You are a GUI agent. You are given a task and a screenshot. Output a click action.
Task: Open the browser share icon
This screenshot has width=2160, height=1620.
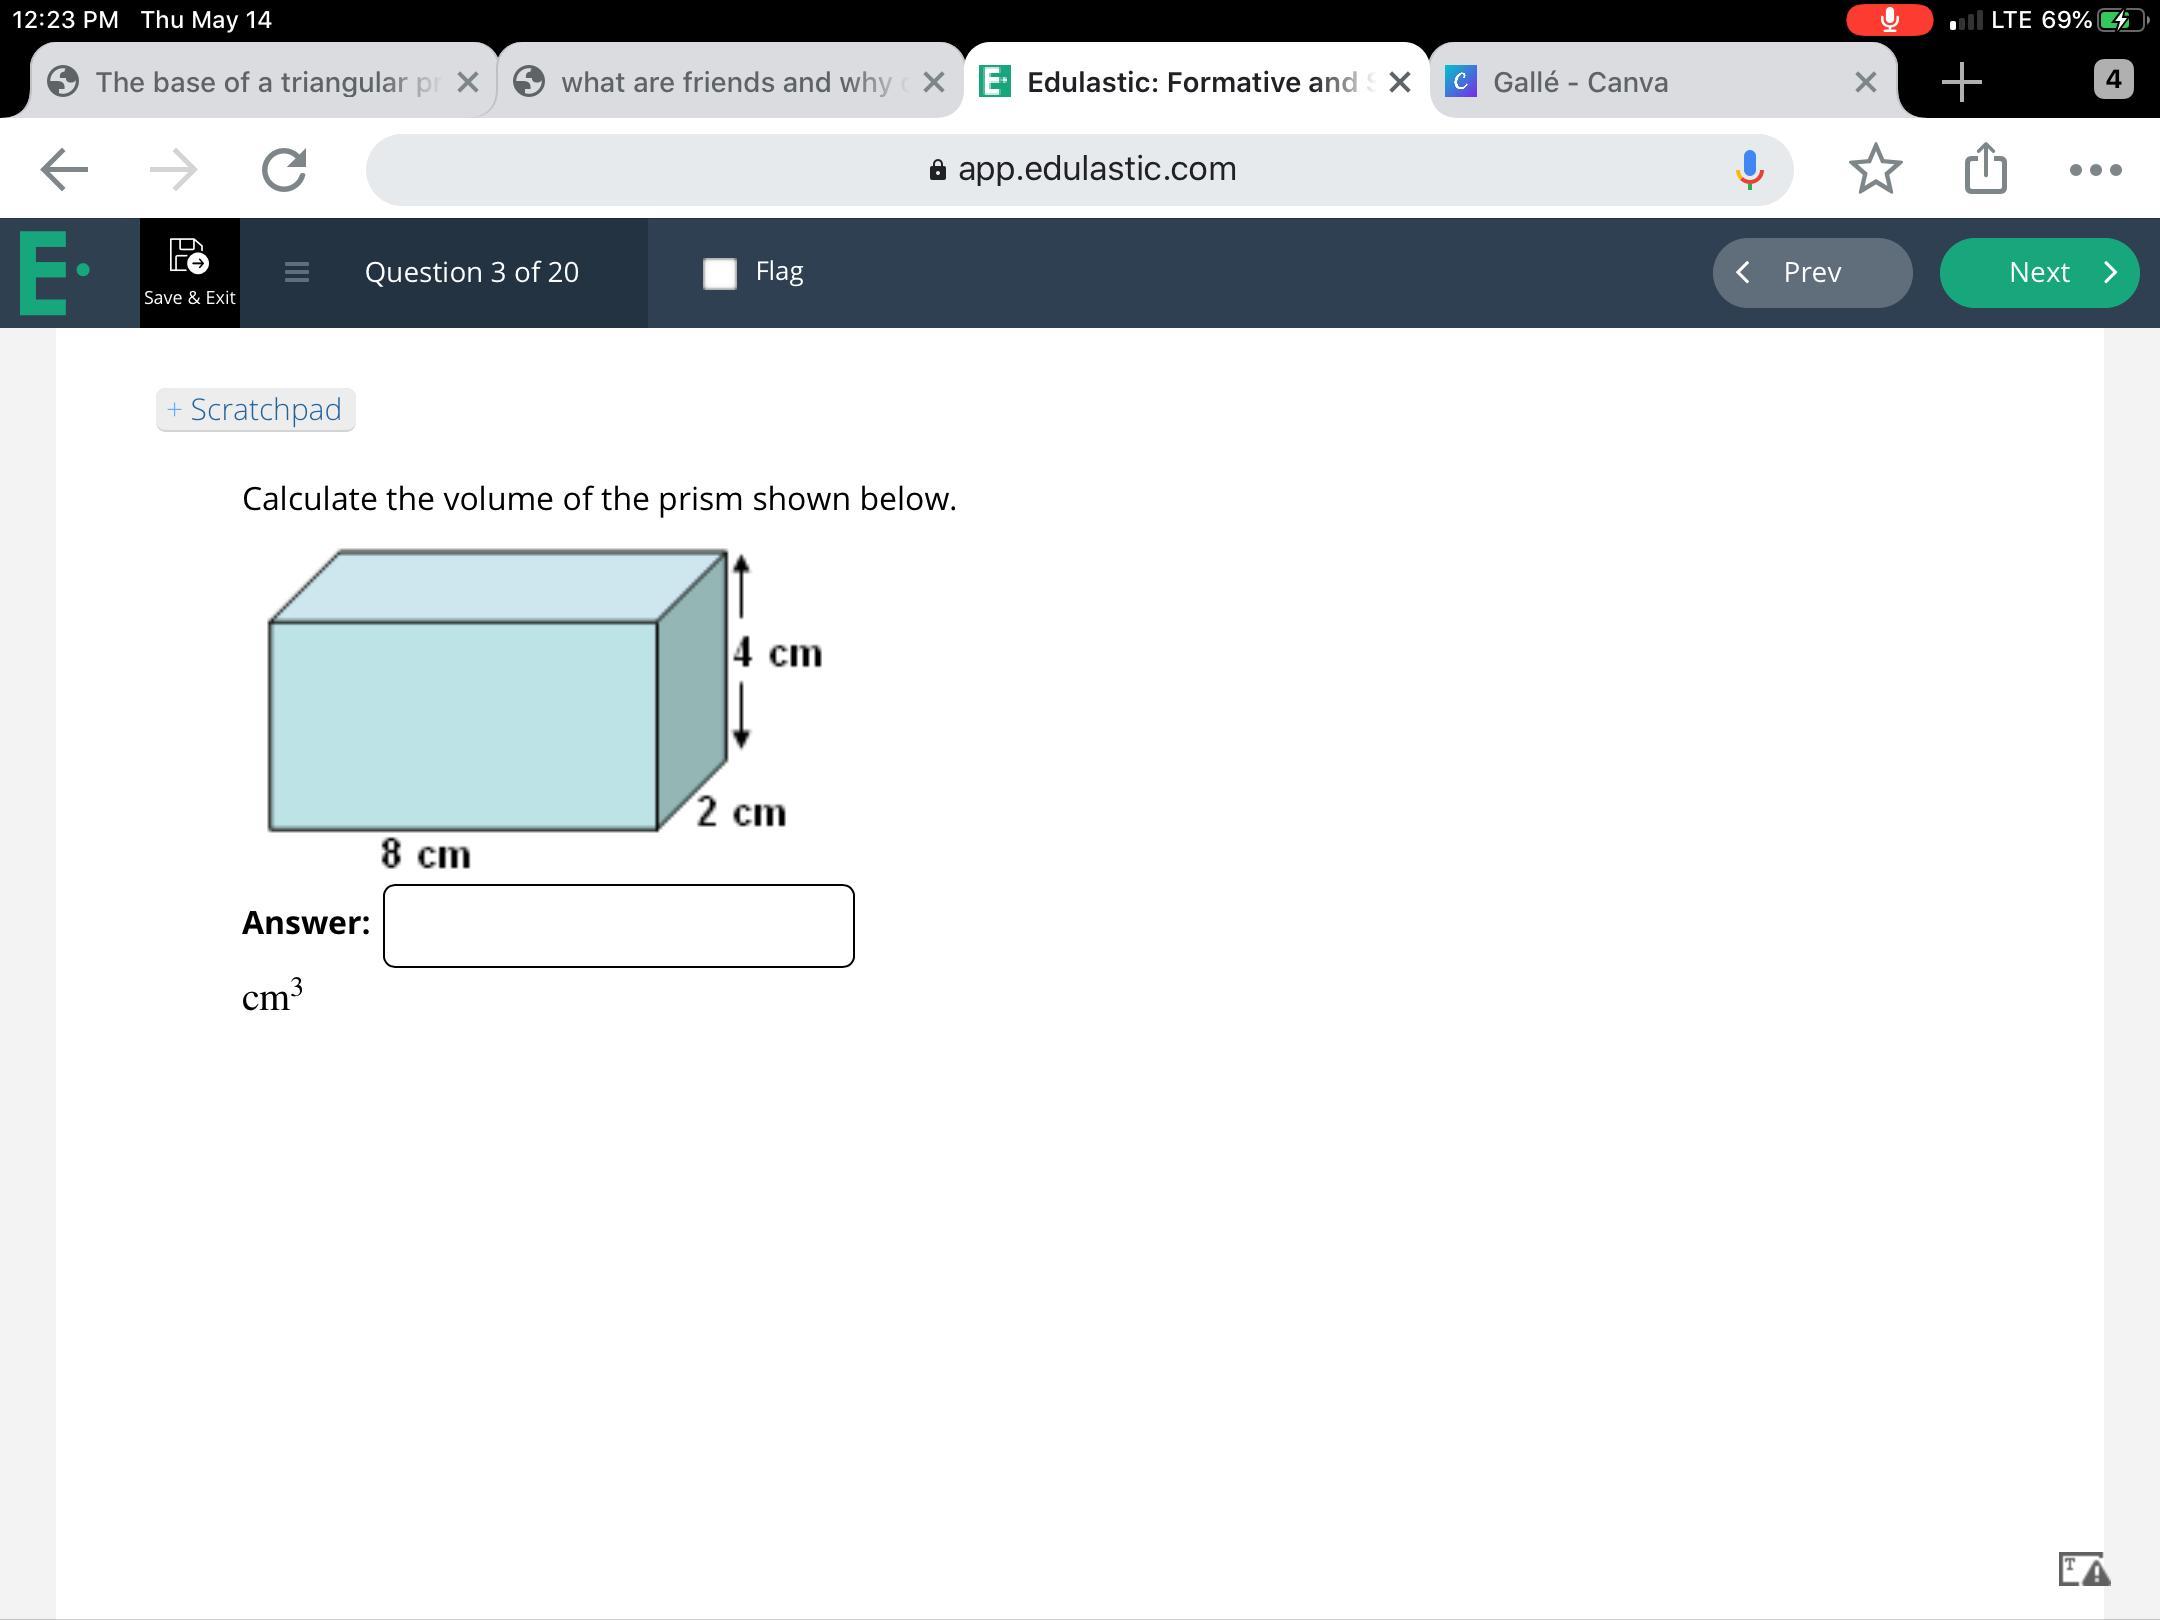tap(1985, 169)
